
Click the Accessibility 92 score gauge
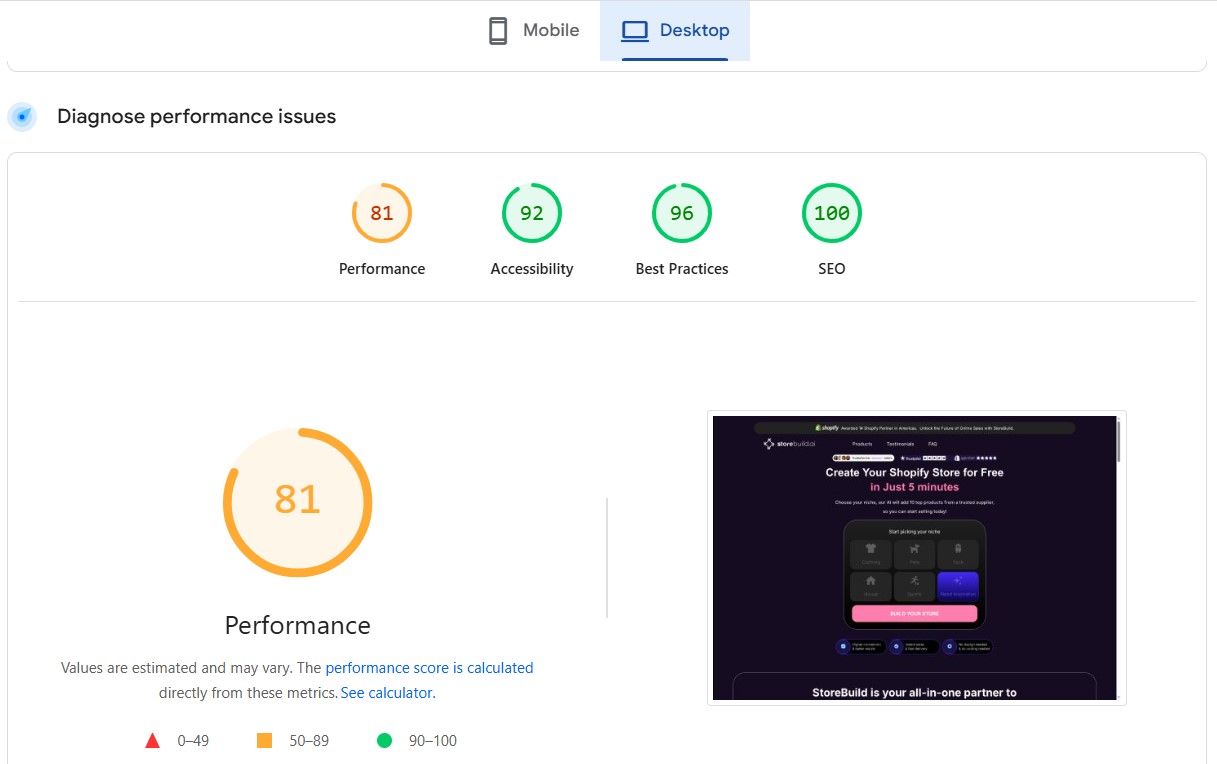[x=531, y=212]
